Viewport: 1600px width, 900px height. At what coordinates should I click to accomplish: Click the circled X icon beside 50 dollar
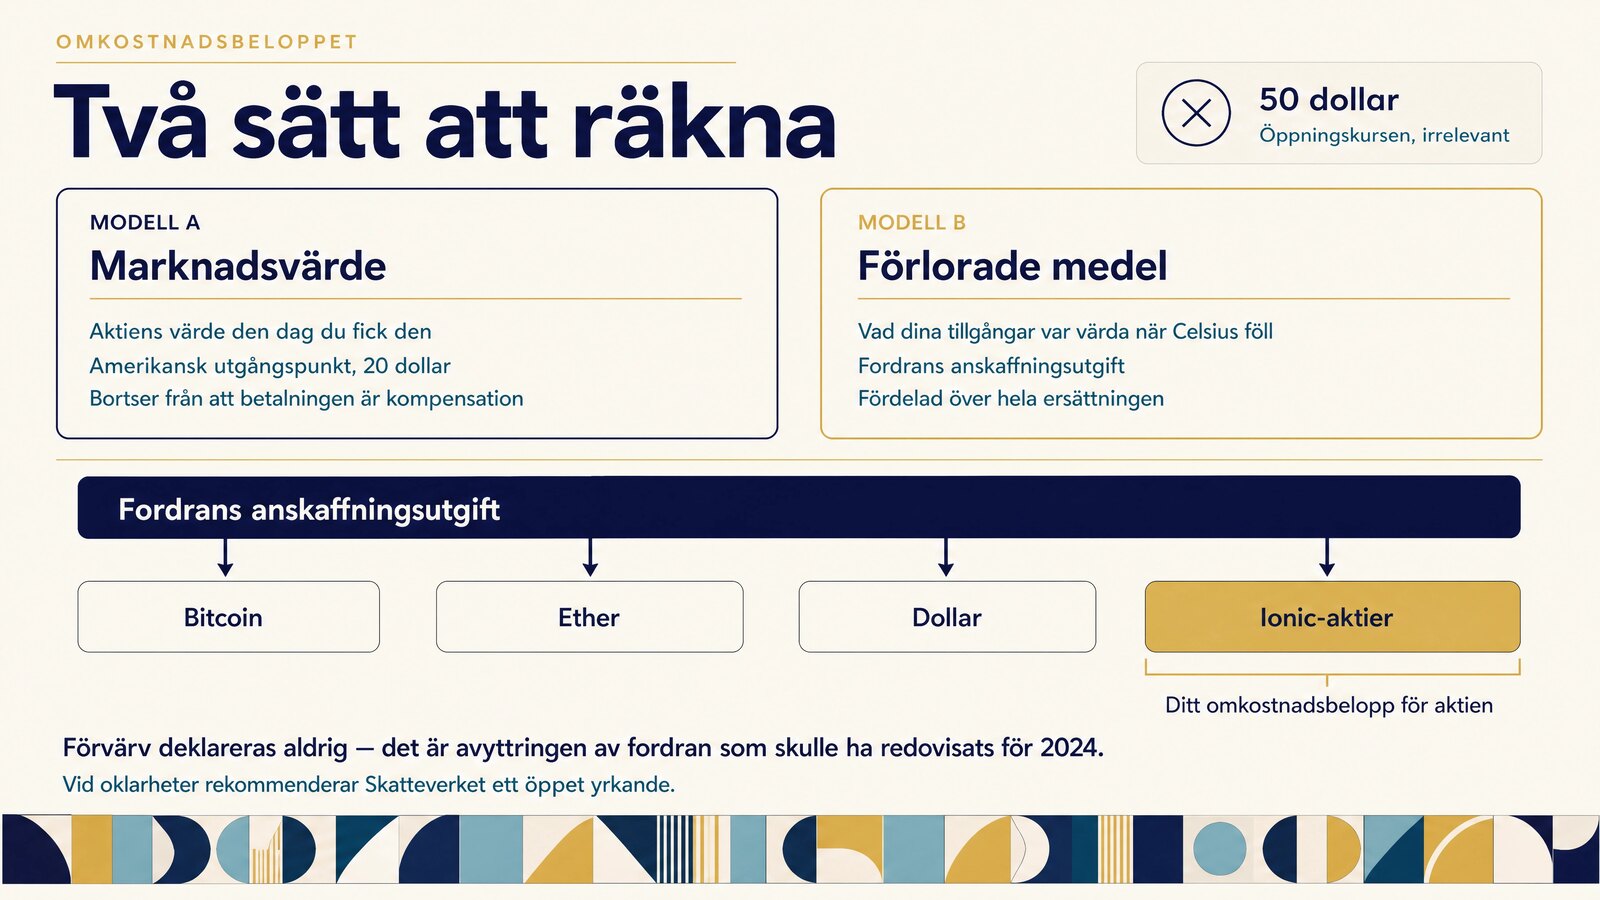1196,113
